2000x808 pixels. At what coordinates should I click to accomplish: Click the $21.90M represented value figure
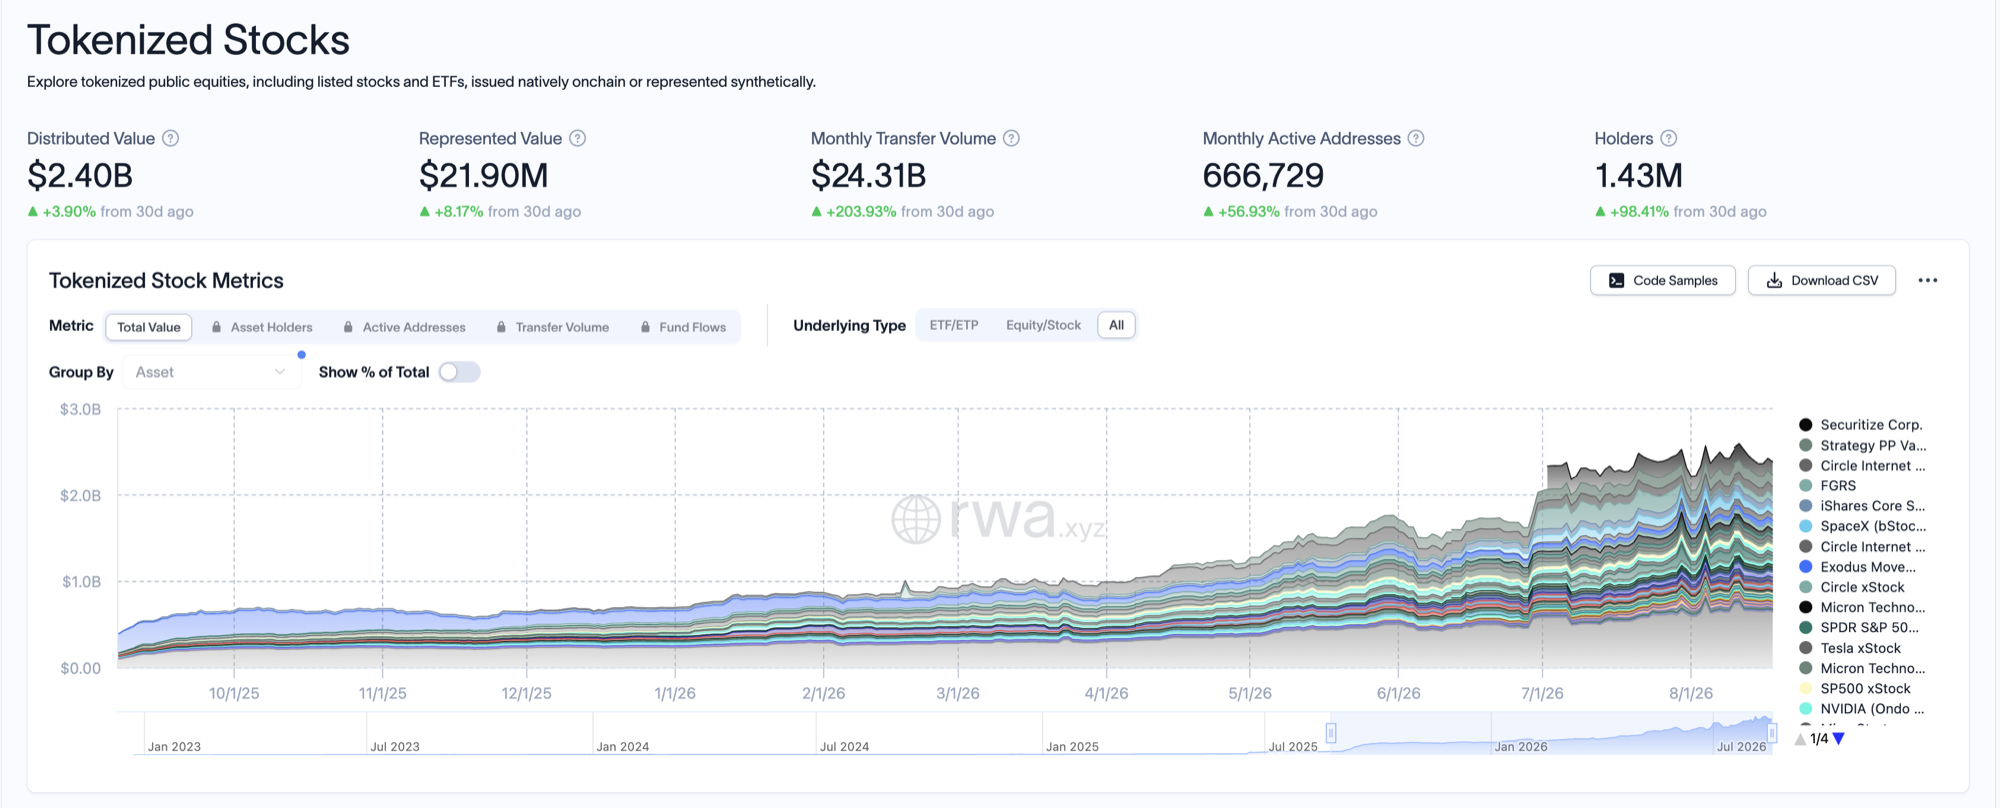pos(484,176)
